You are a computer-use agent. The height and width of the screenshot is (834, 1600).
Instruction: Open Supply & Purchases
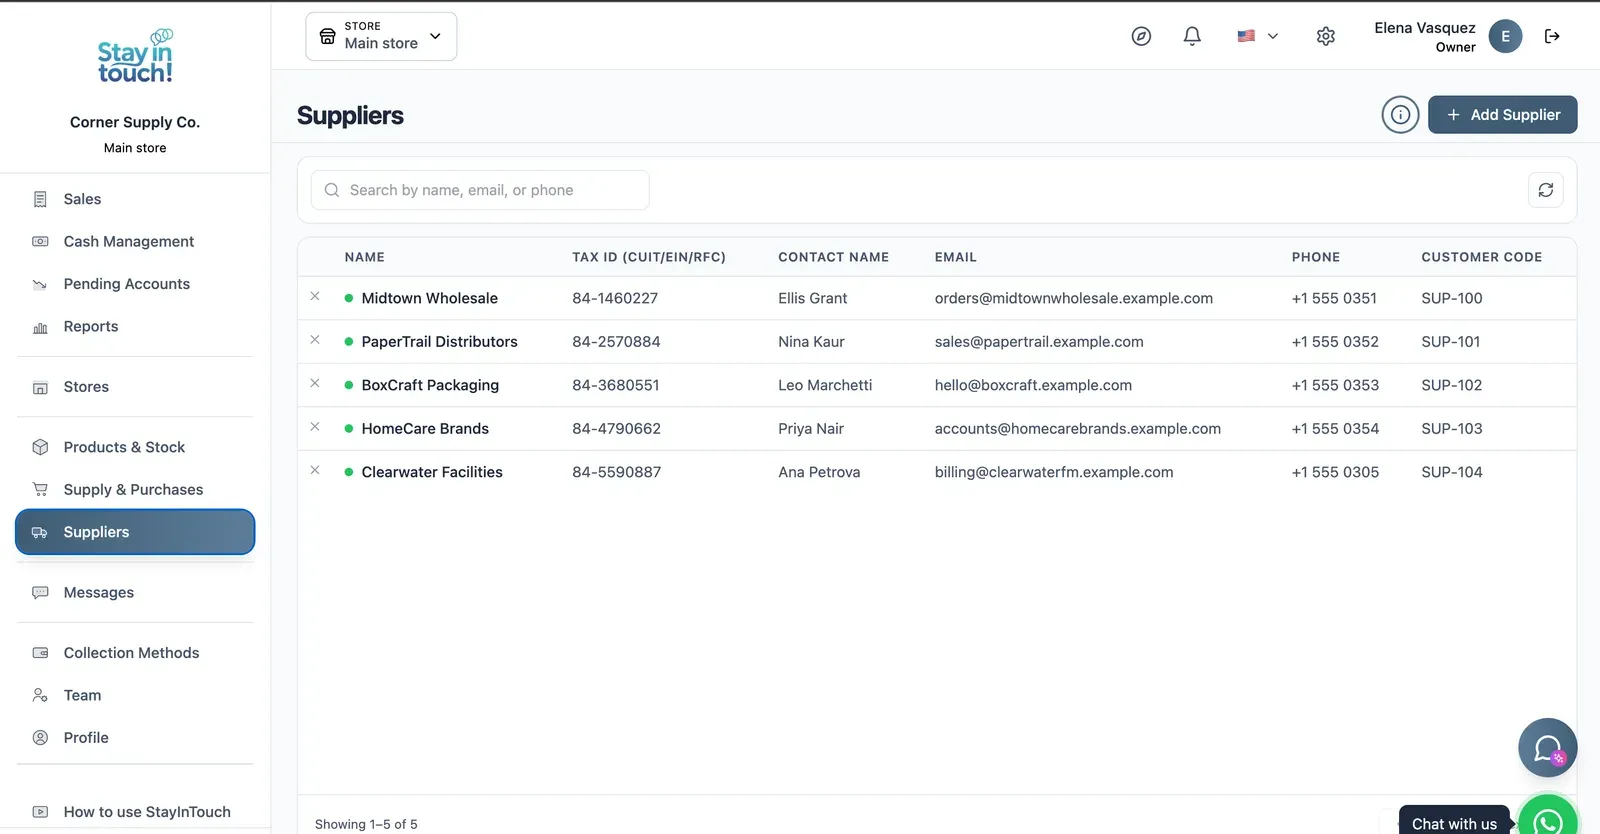(x=135, y=489)
